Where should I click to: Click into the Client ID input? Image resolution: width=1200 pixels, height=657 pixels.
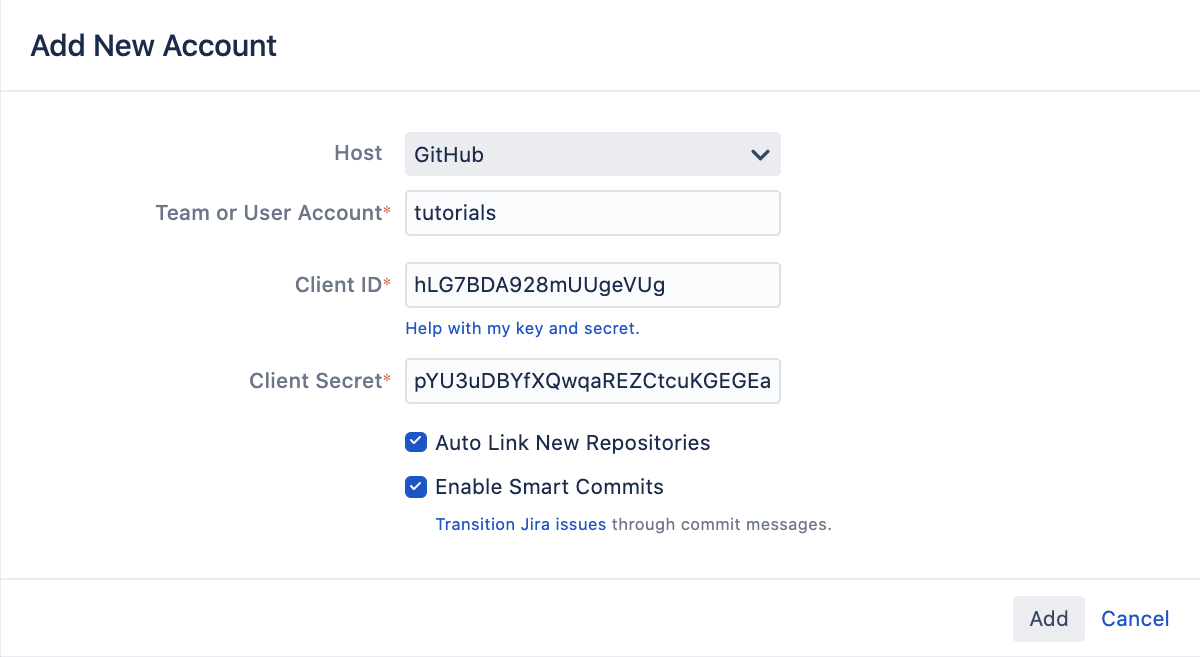tap(592, 285)
